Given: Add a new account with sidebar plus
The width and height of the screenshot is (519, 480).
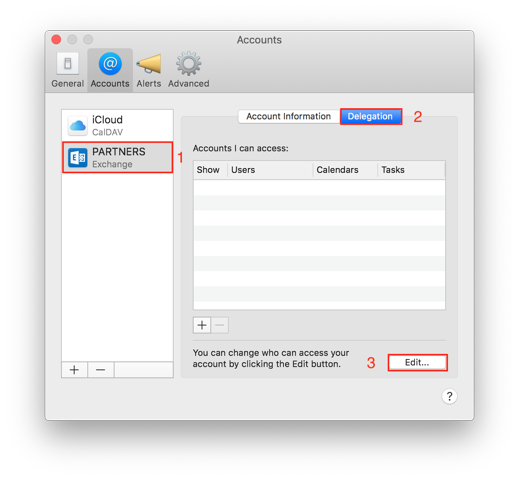Looking at the screenshot, I should (x=74, y=370).
